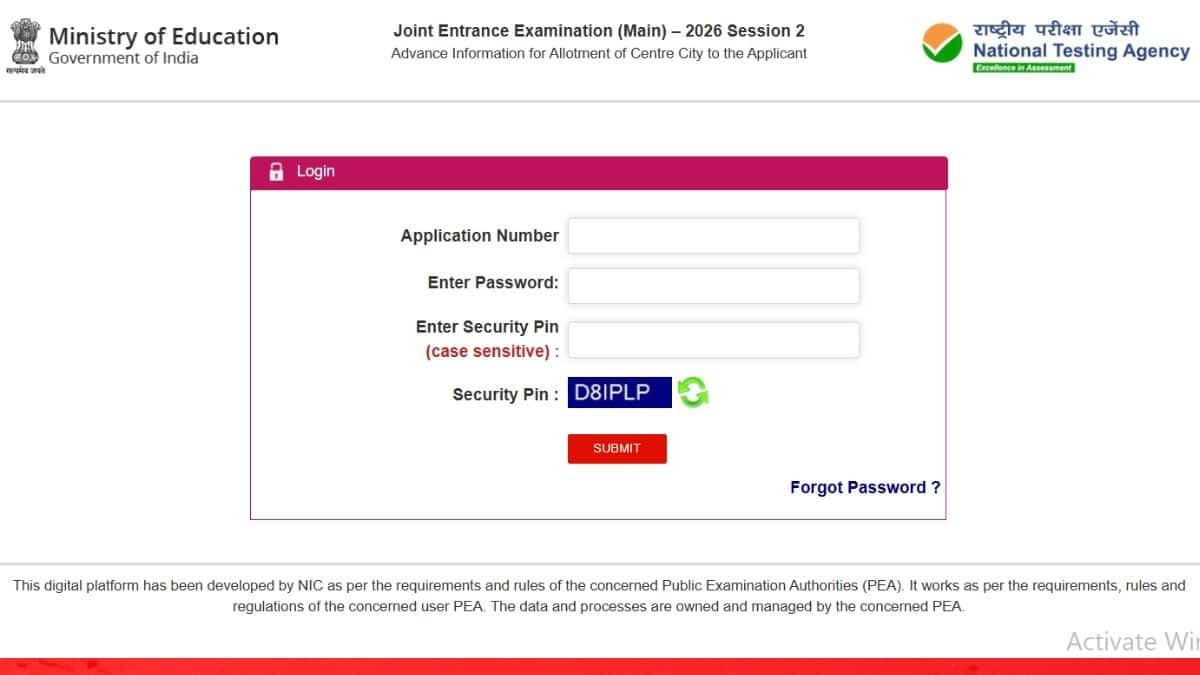Viewport: 1200px width, 675px height.
Task: Click the NTA orange-green checkmark logo
Action: pyautogui.click(x=942, y=44)
